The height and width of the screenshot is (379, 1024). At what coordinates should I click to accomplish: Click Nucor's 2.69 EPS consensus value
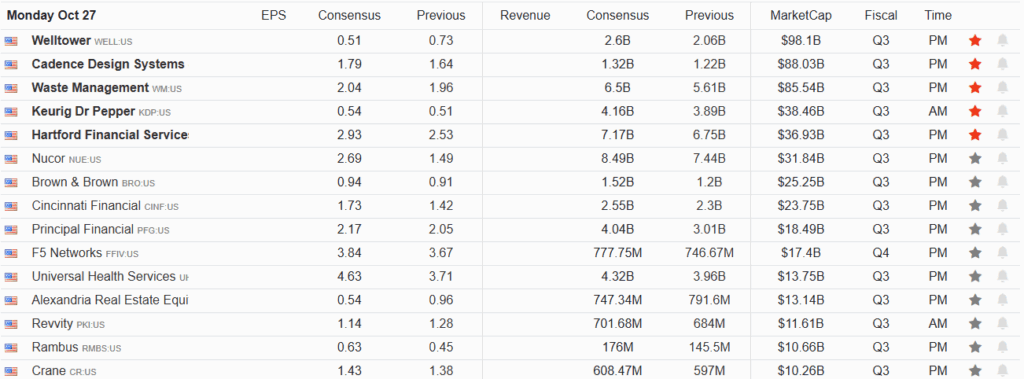(x=349, y=158)
